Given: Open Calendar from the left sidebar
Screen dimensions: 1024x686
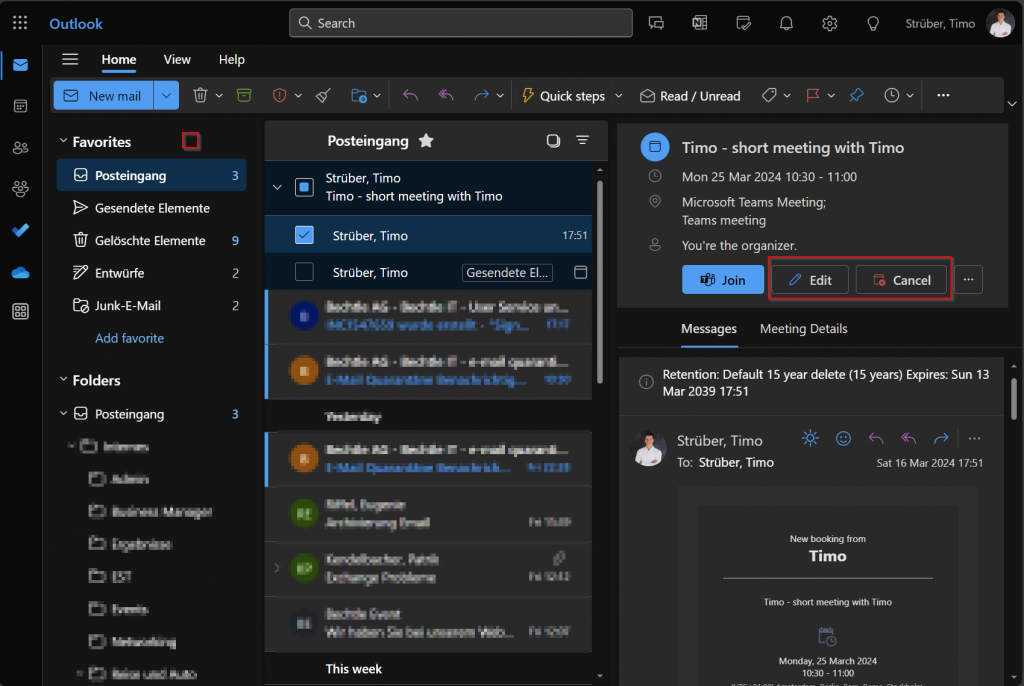Looking at the screenshot, I should 20,106.
